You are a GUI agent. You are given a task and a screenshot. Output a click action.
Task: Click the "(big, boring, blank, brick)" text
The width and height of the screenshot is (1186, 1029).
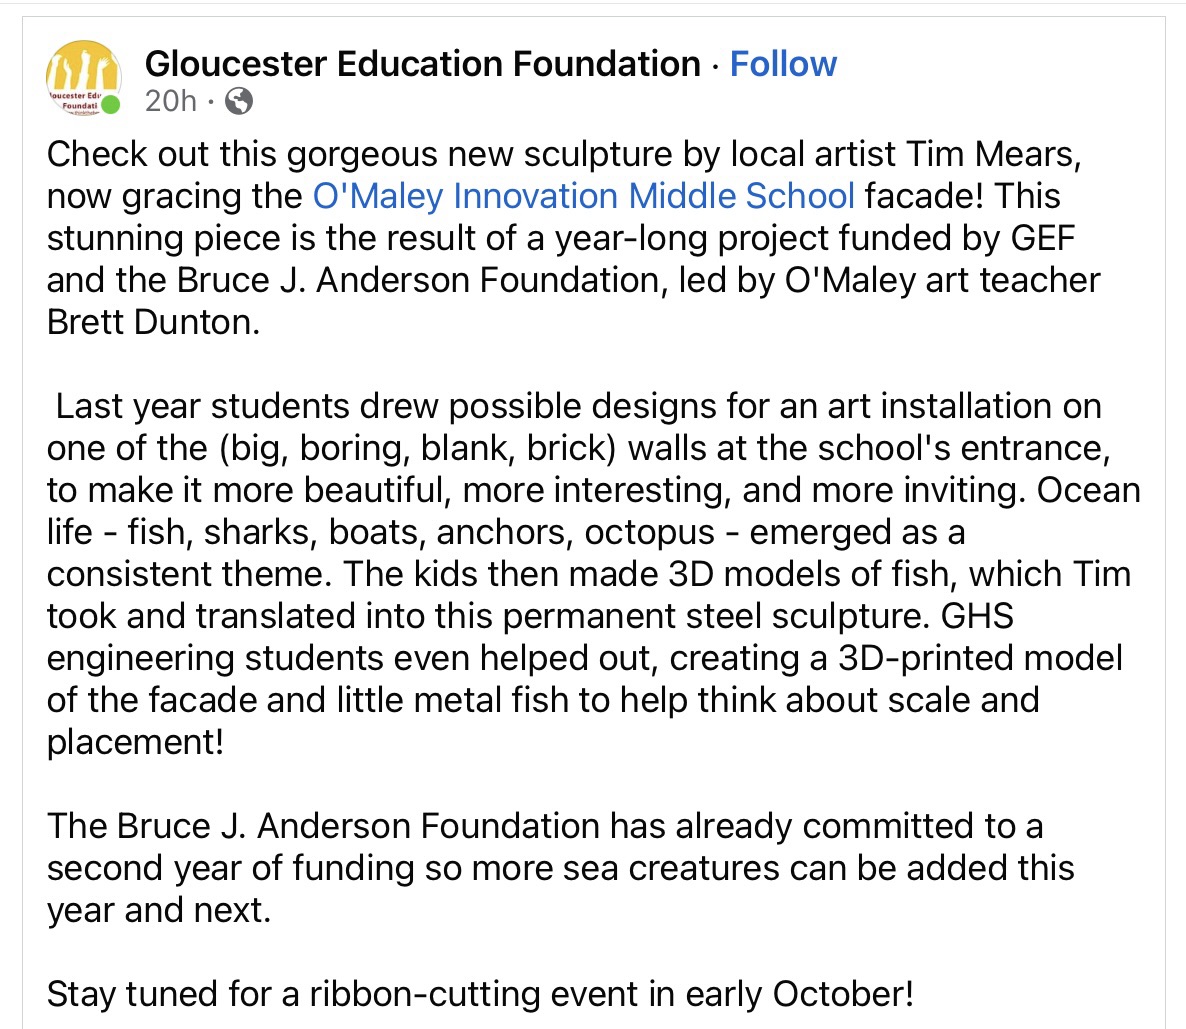click(x=417, y=448)
